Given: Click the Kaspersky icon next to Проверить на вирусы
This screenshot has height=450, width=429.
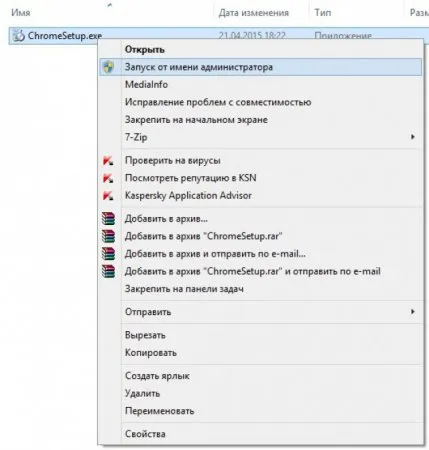Looking at the screenshot, I should [x=108, y=161].
